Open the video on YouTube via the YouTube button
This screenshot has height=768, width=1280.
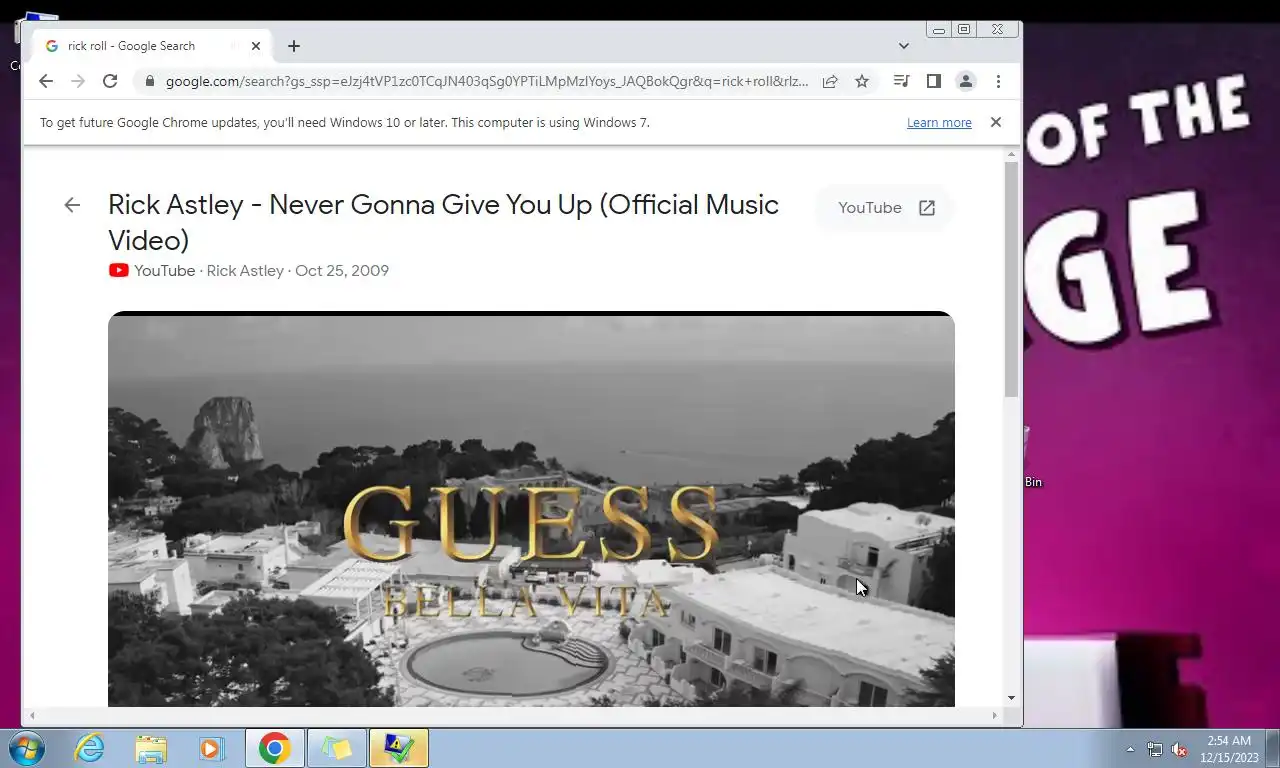coord(886,208)
